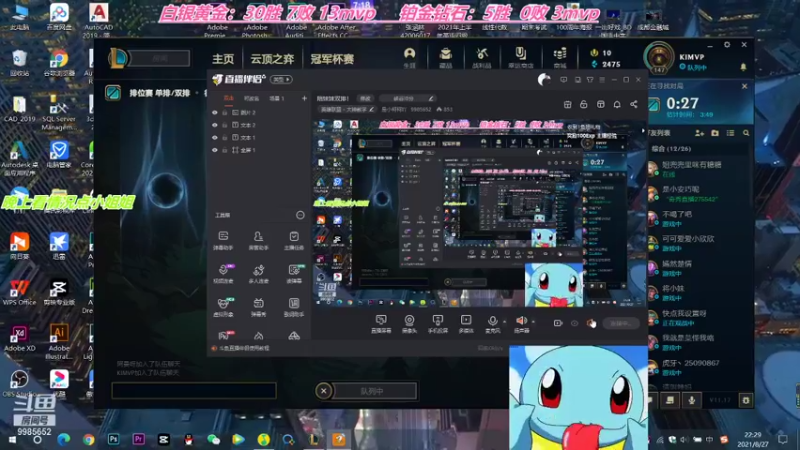Open the 多人连麦 tool
800x450 pixels.
[x=259, y=274]
